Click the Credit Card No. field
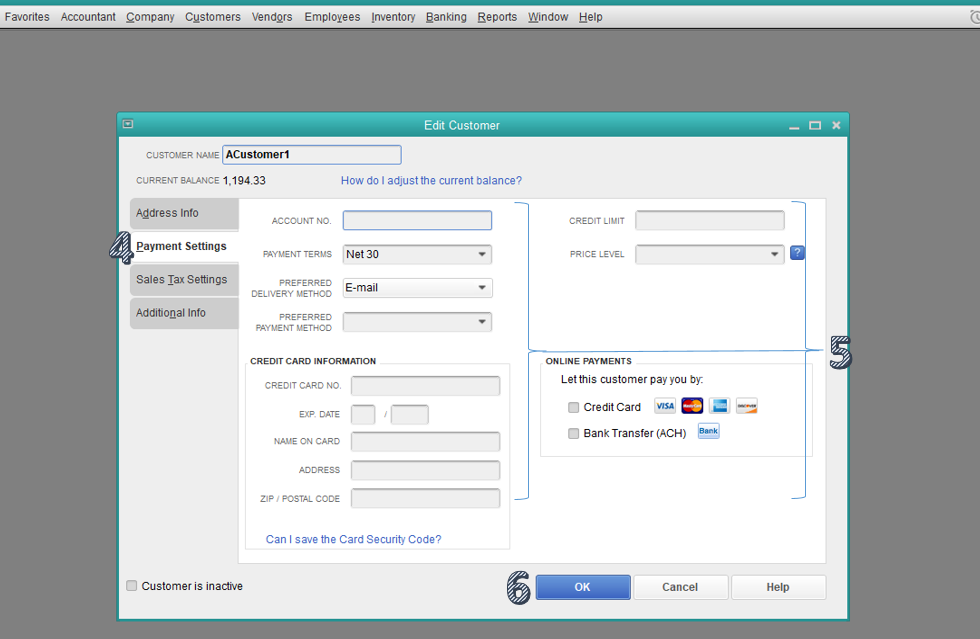This screenshot has height=639, width=980. tap(426, 386)
